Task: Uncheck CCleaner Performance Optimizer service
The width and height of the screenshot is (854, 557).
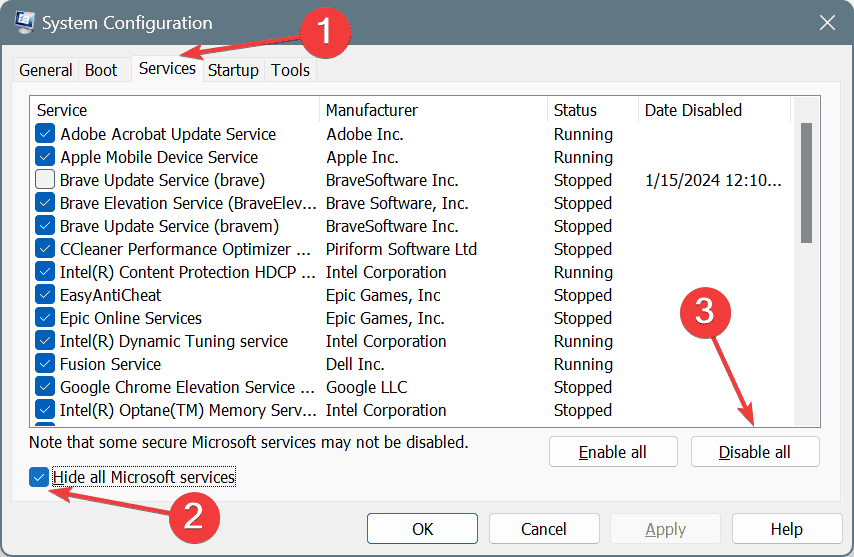Action: [45, 248]
